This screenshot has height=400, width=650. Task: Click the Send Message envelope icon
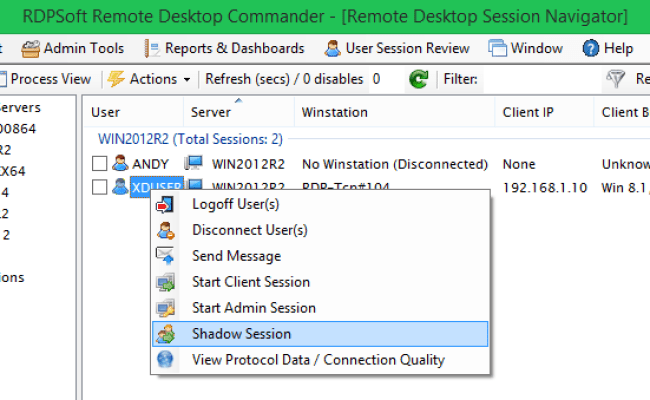click(x=165, y=256)
